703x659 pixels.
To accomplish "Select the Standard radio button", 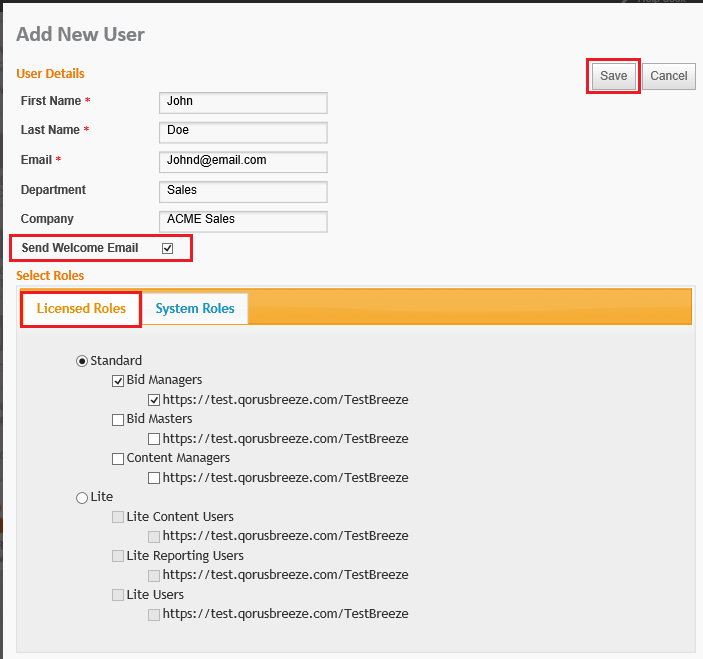I will pyautogui.click(x=82, y=361).
